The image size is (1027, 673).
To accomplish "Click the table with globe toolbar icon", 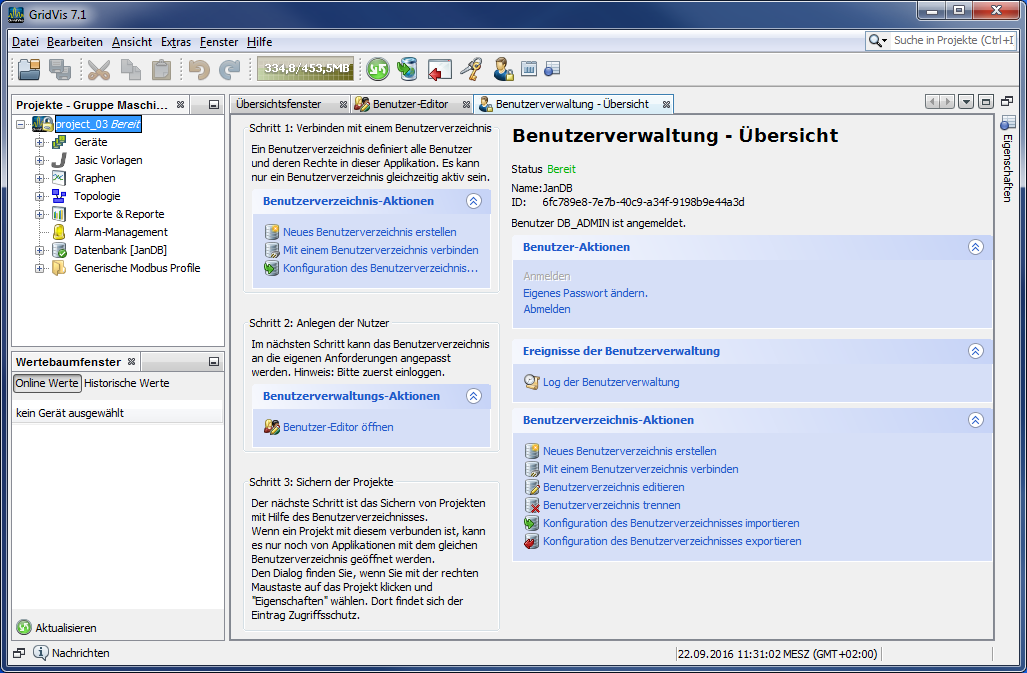I will pos(552,68).
